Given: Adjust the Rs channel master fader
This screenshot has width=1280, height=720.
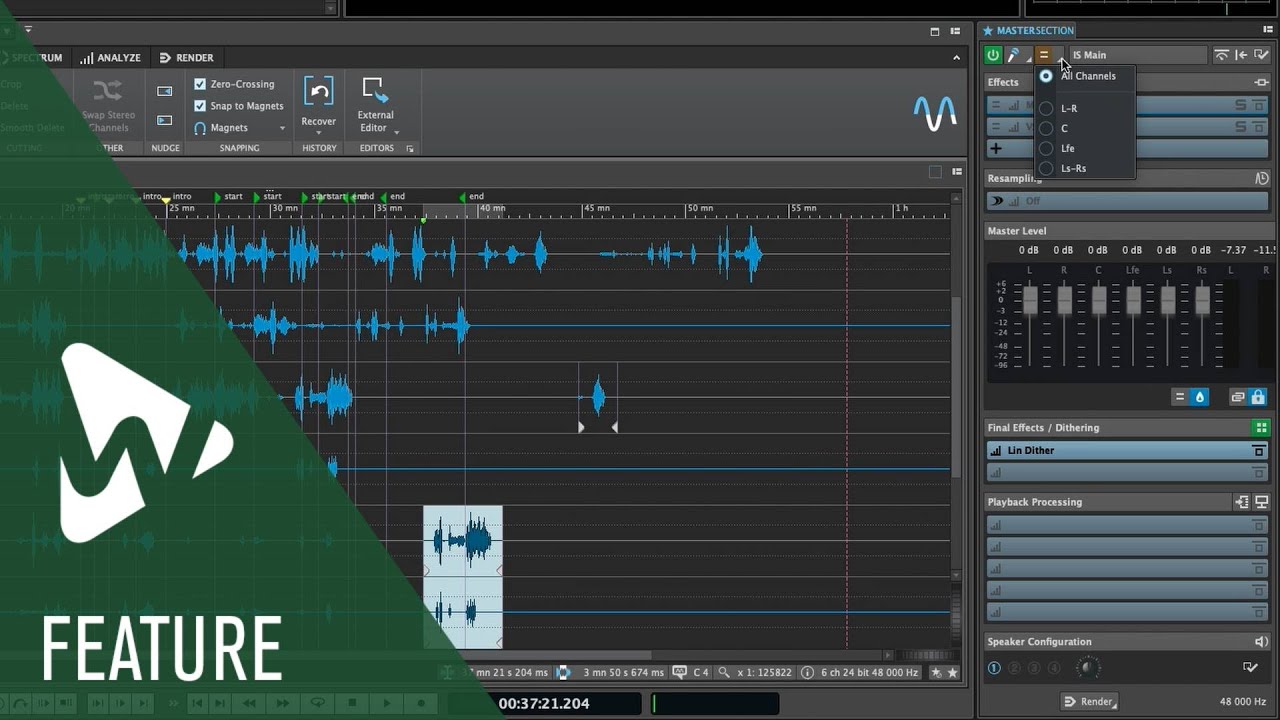Looking at the screenshot, I should click(1202, 300).
